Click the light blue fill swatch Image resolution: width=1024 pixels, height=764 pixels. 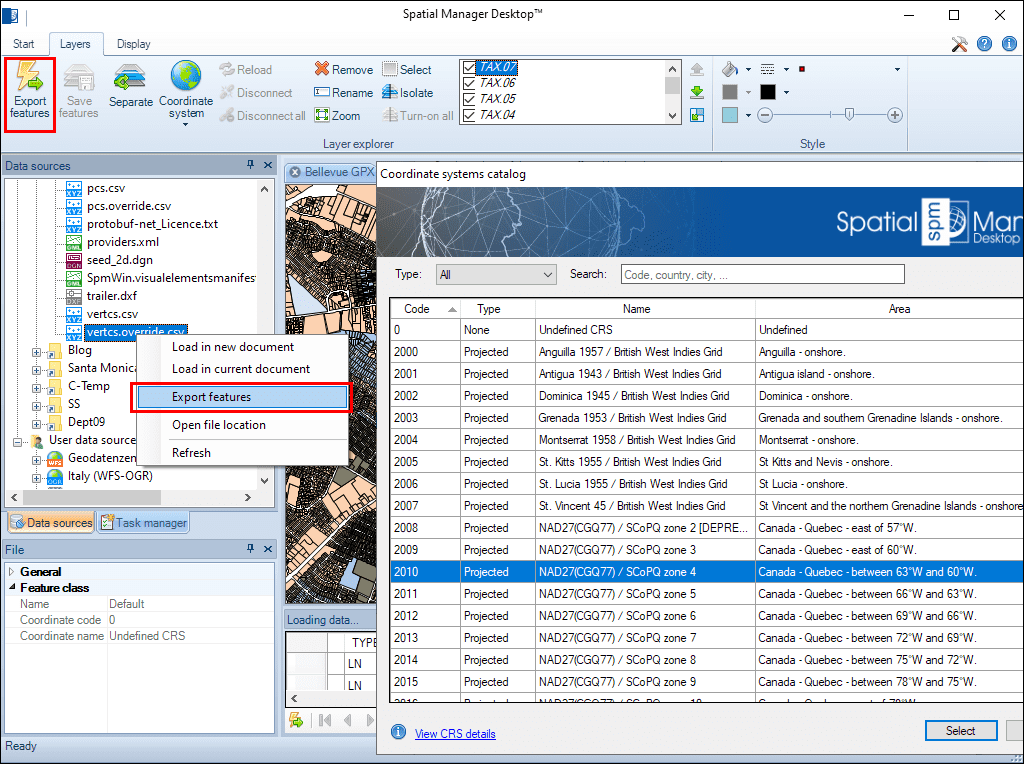[730, 115]
